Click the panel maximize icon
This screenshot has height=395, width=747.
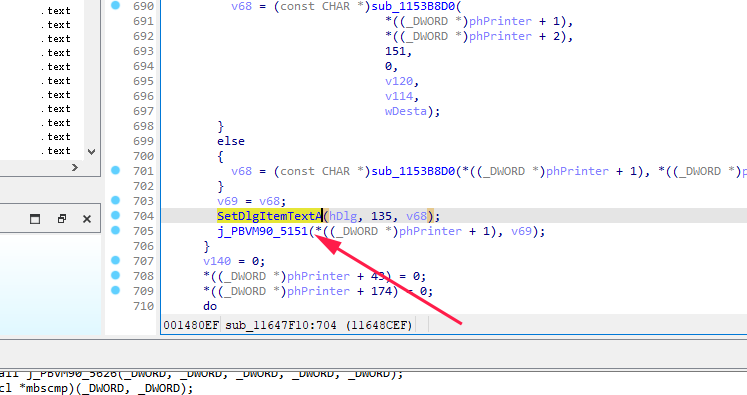point(35,219)
